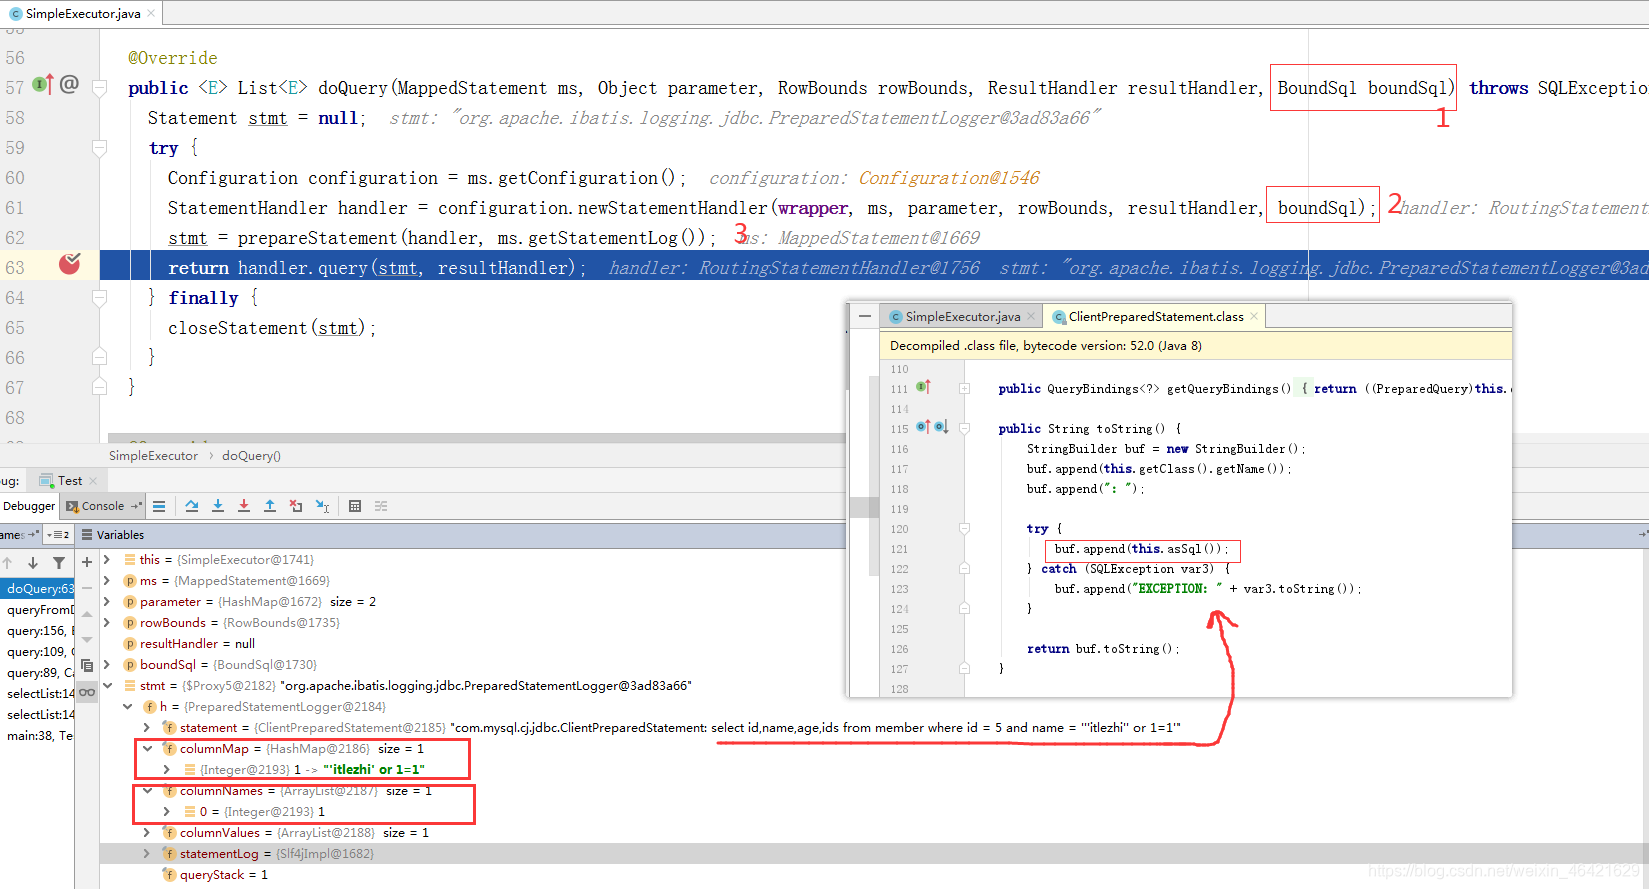The image size is (1649, 889).
Task: Click SimpleExecutor in the breadcrumb bar
Action: (x=153, y=456)
